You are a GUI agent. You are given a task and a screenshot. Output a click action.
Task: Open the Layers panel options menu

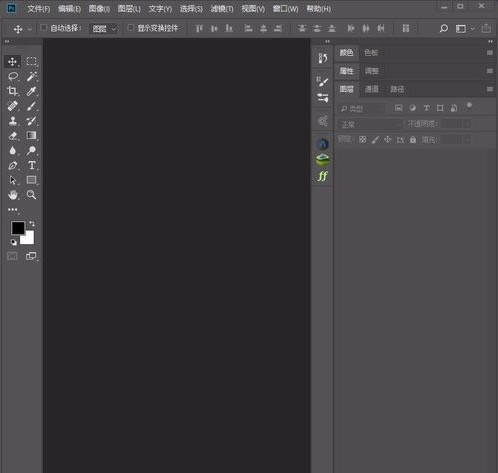[x=490, y=89]
